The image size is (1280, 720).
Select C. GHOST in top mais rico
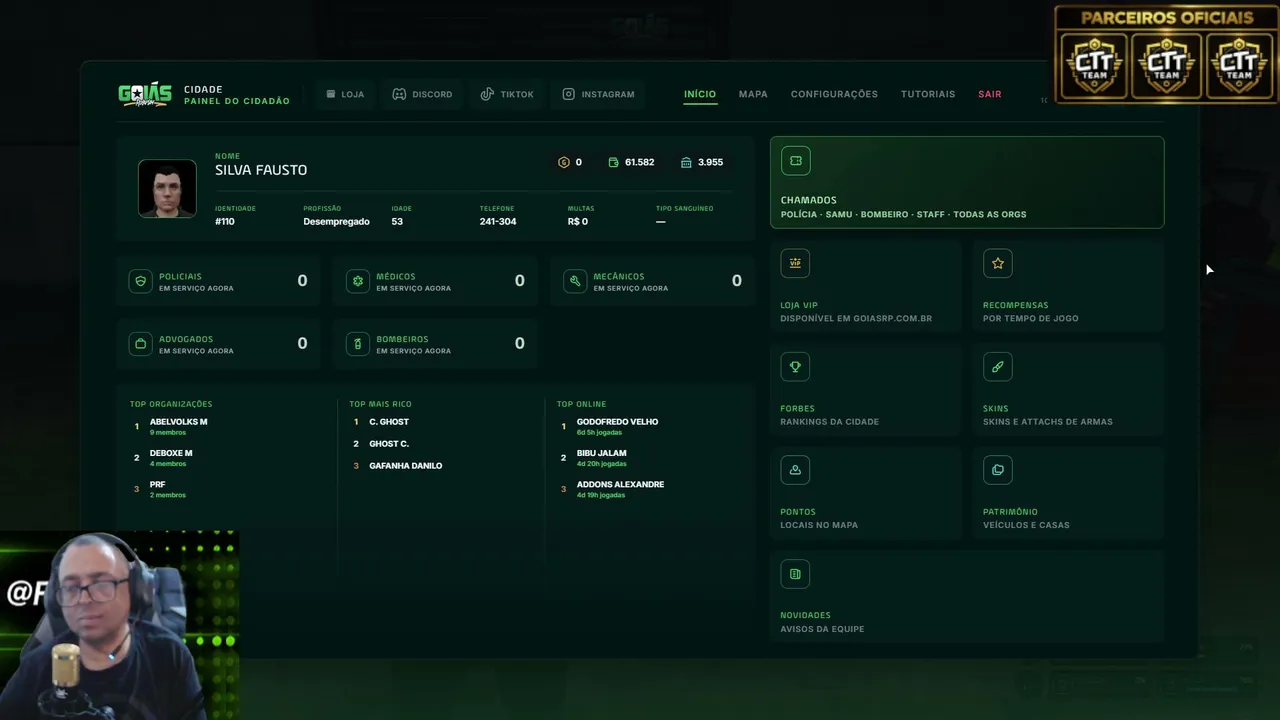tap(389, 422)
